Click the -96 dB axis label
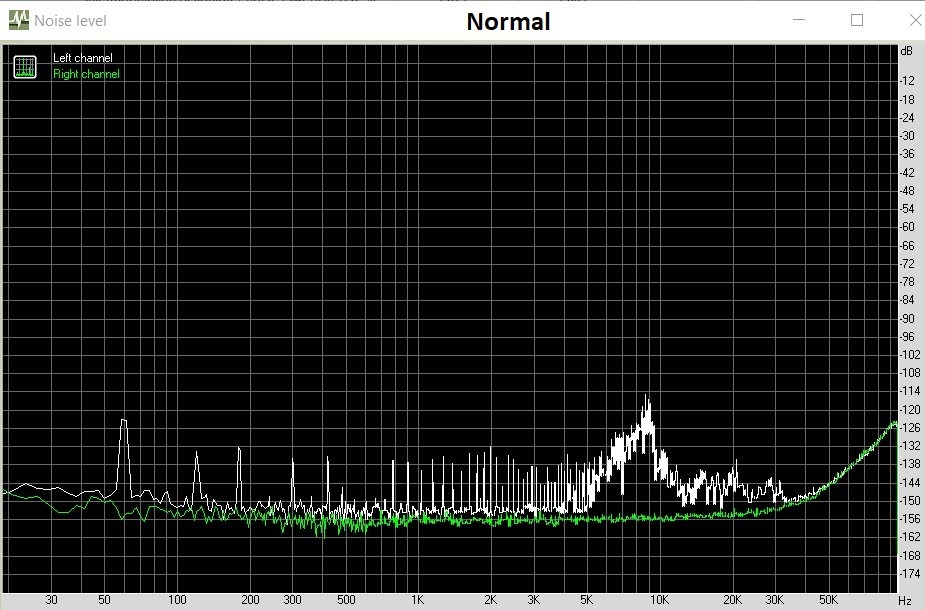This screenshot has width=925, height=610. pos(908,336)
